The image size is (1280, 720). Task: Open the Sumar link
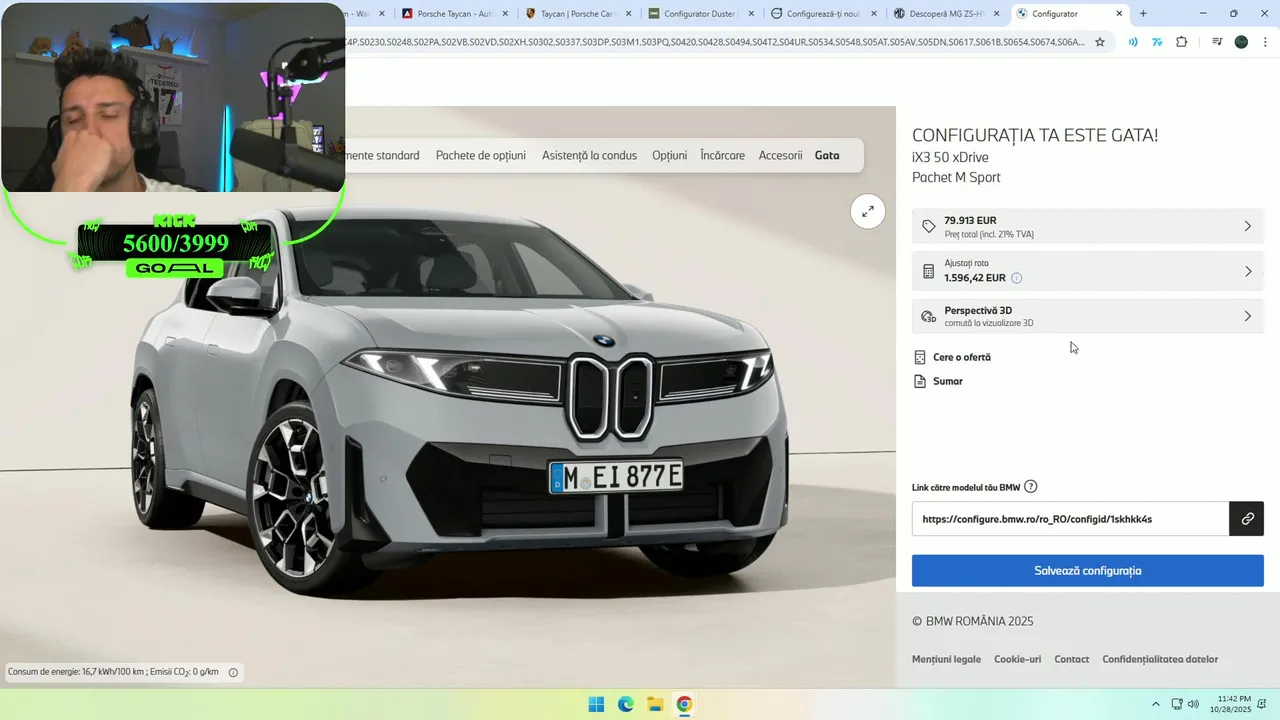(x=948, y=381)
